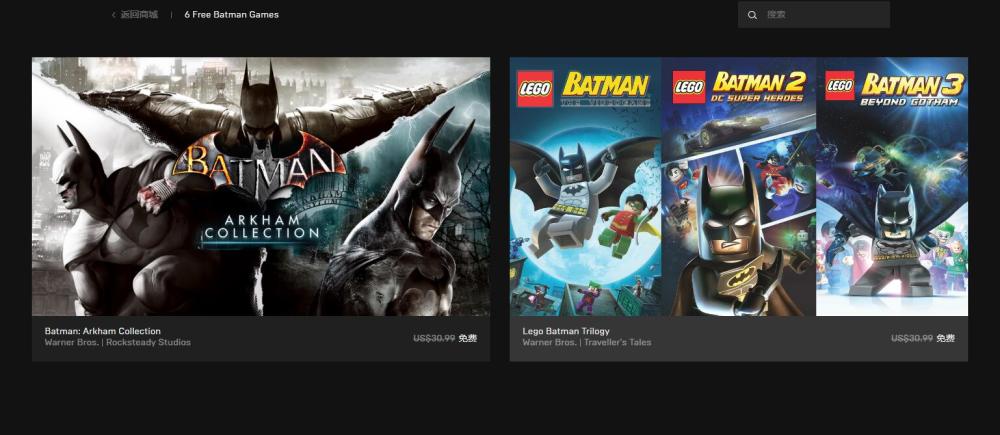Screen dimensions: 1000x435
Task: Click 免费 price on Lego Batman Trilogy card
Action: (x=945, y=338)
